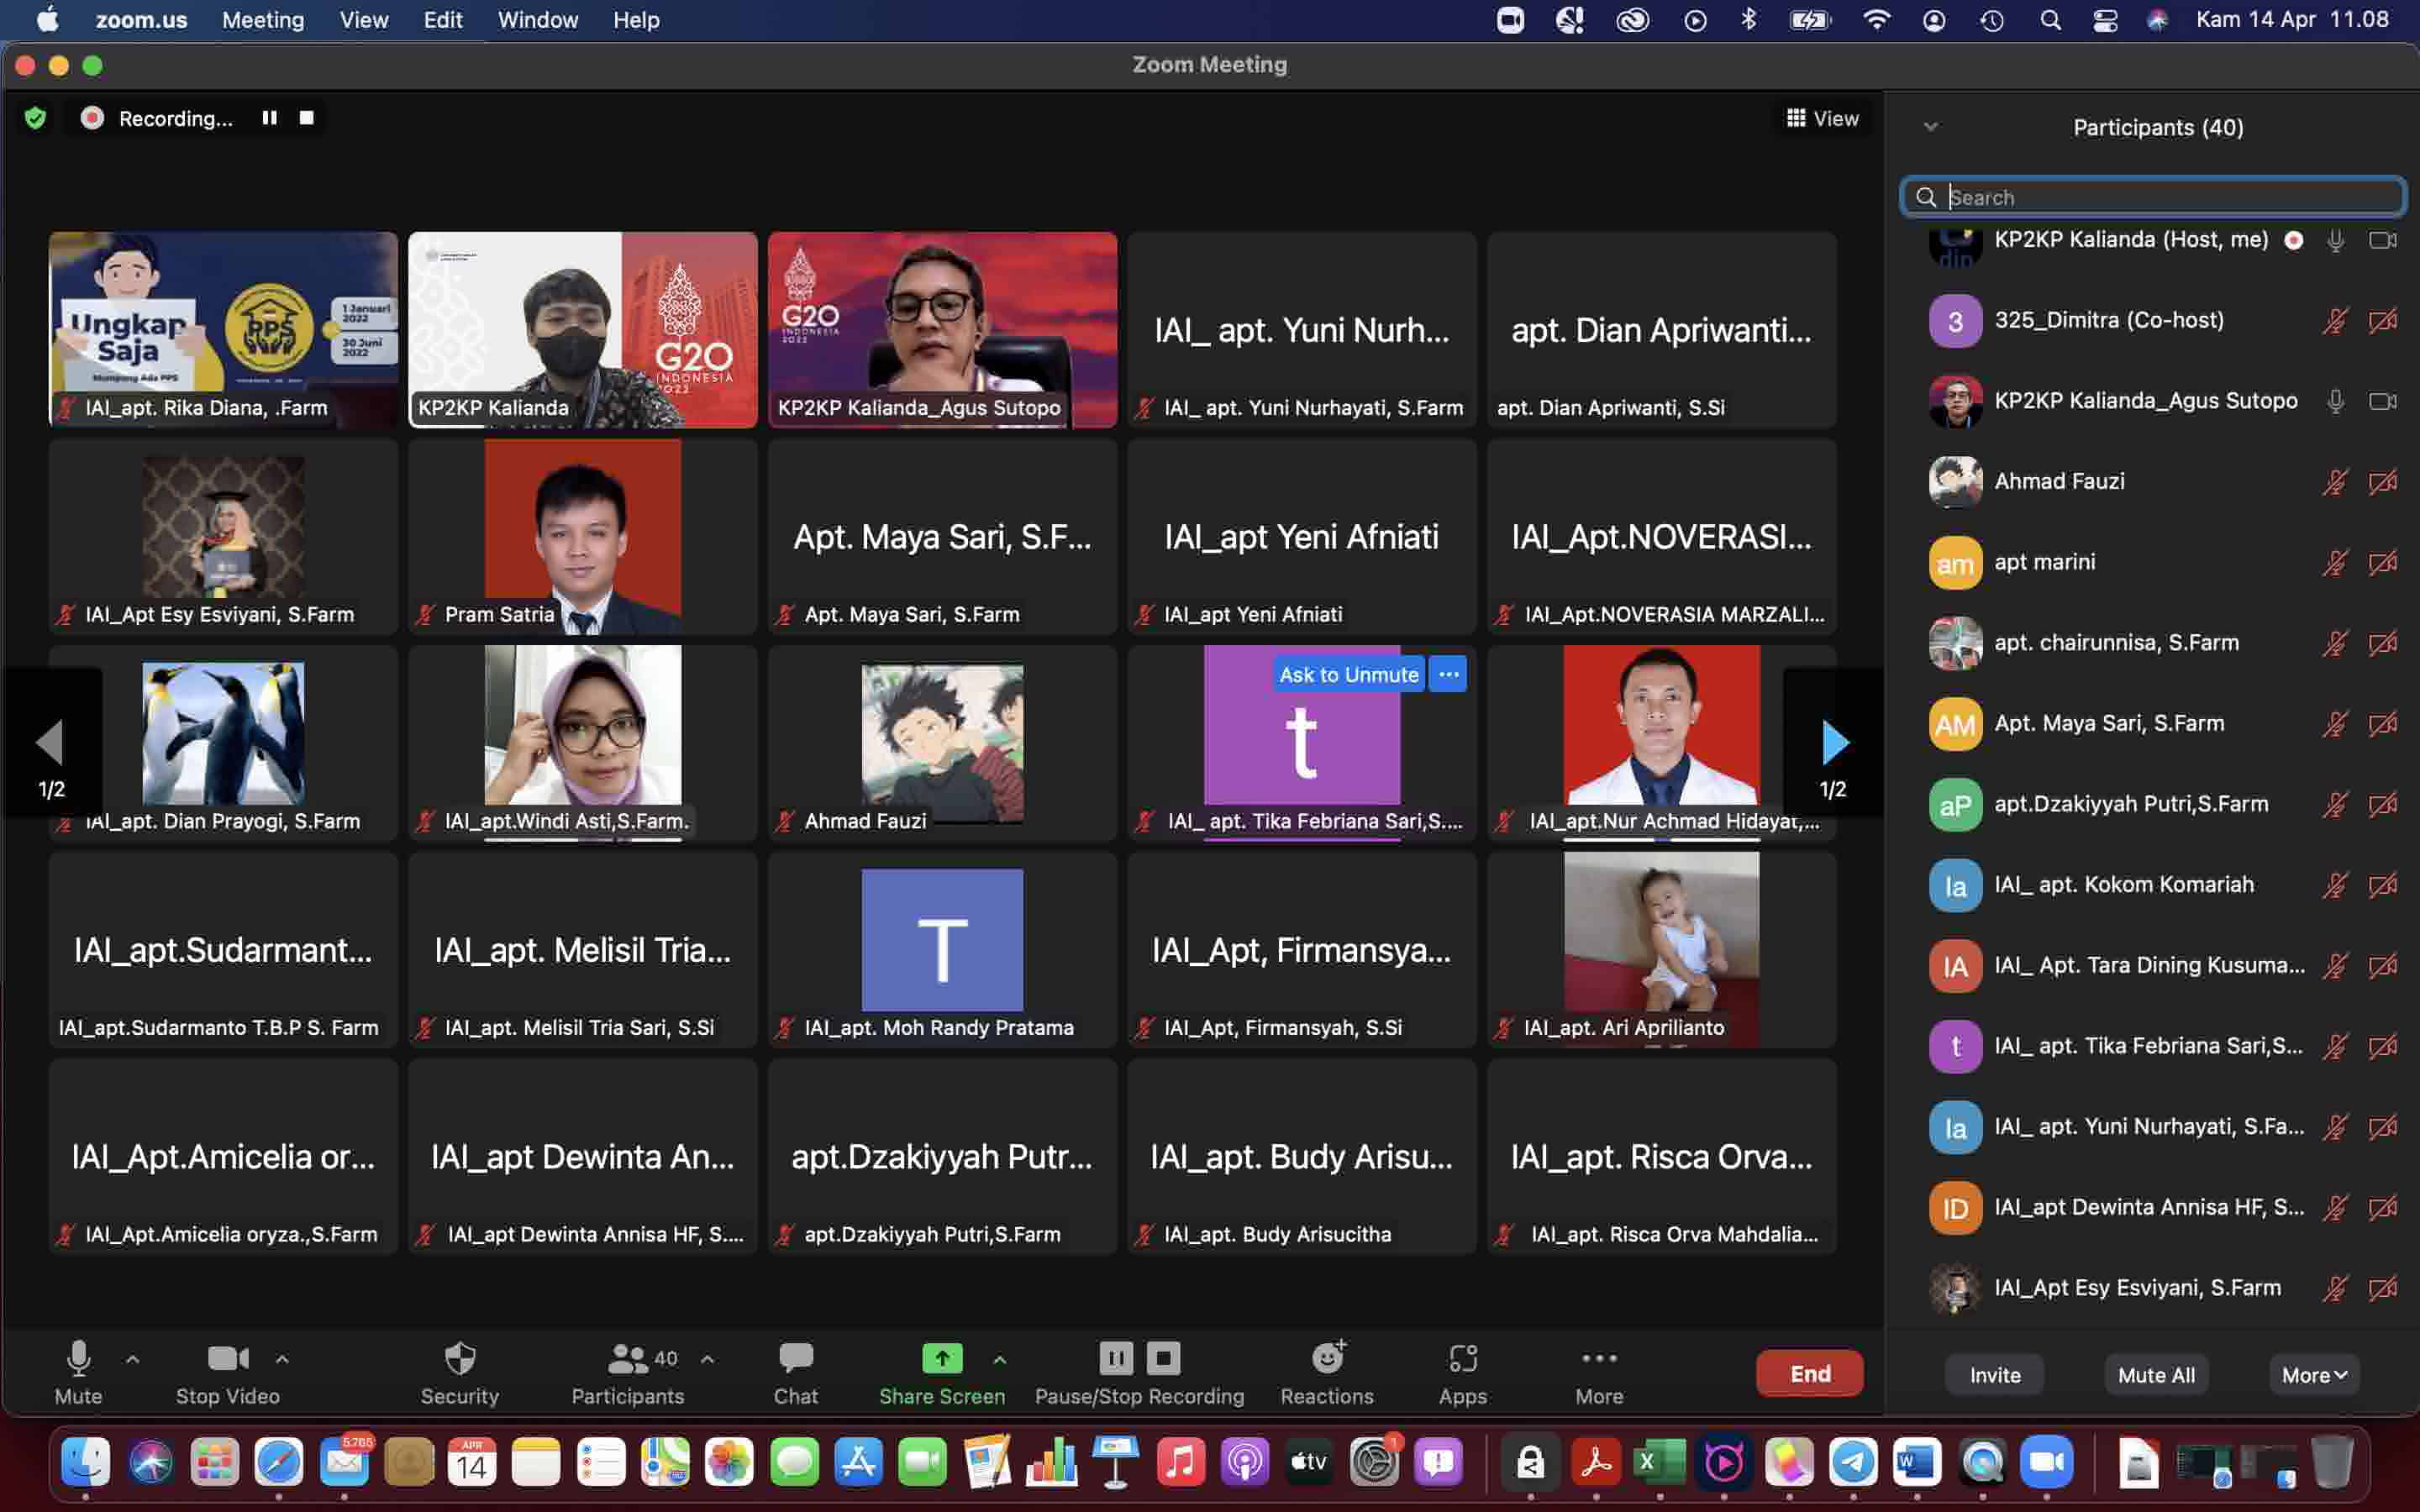This screenshot has width=2420, height=1512.
Task: Expand share options arrow beside Share Screen
Action: pyautogui.click(x=999, y=1359)
